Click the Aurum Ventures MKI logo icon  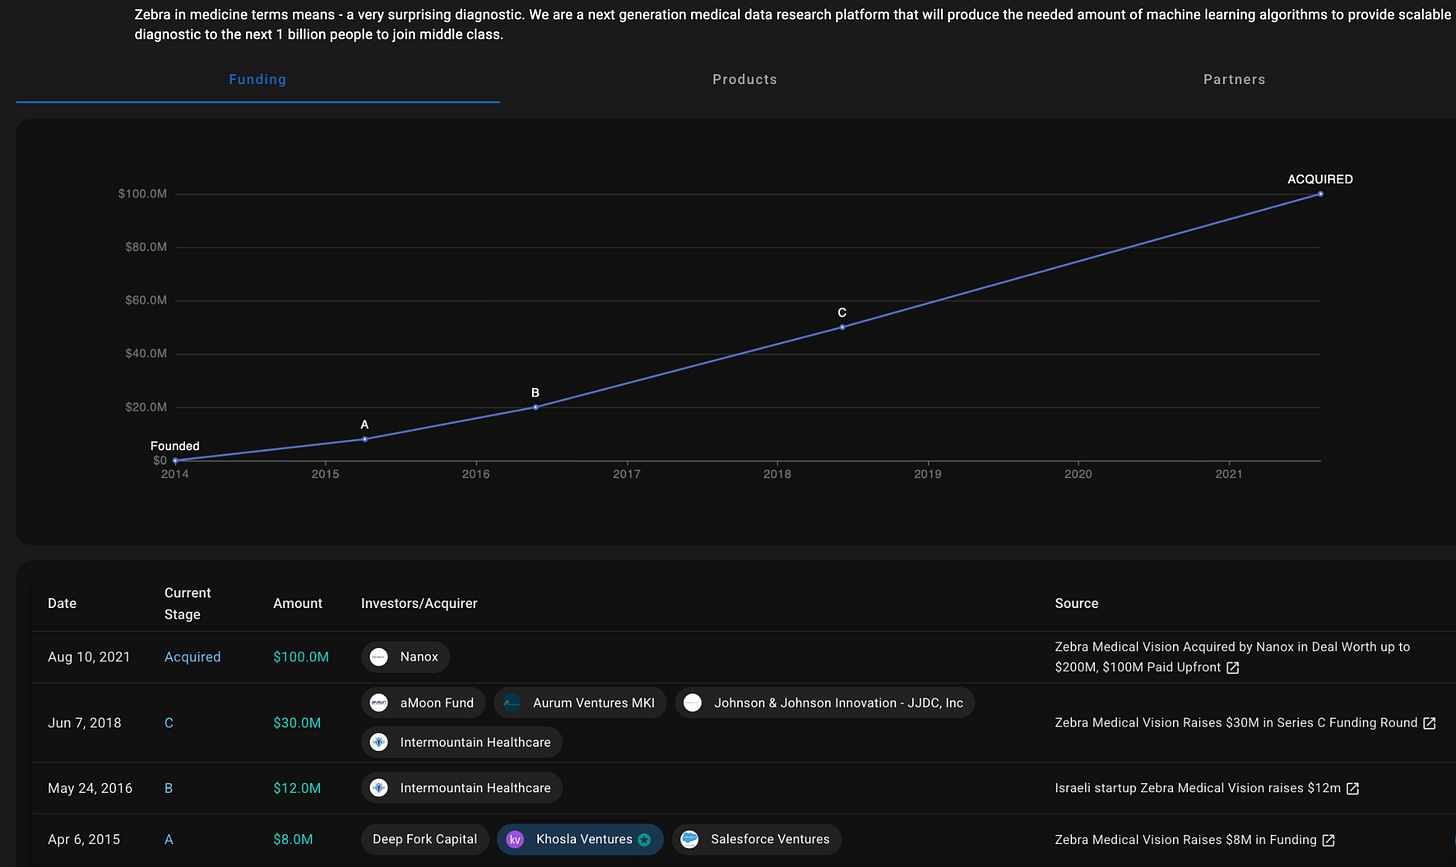point(512,703)
